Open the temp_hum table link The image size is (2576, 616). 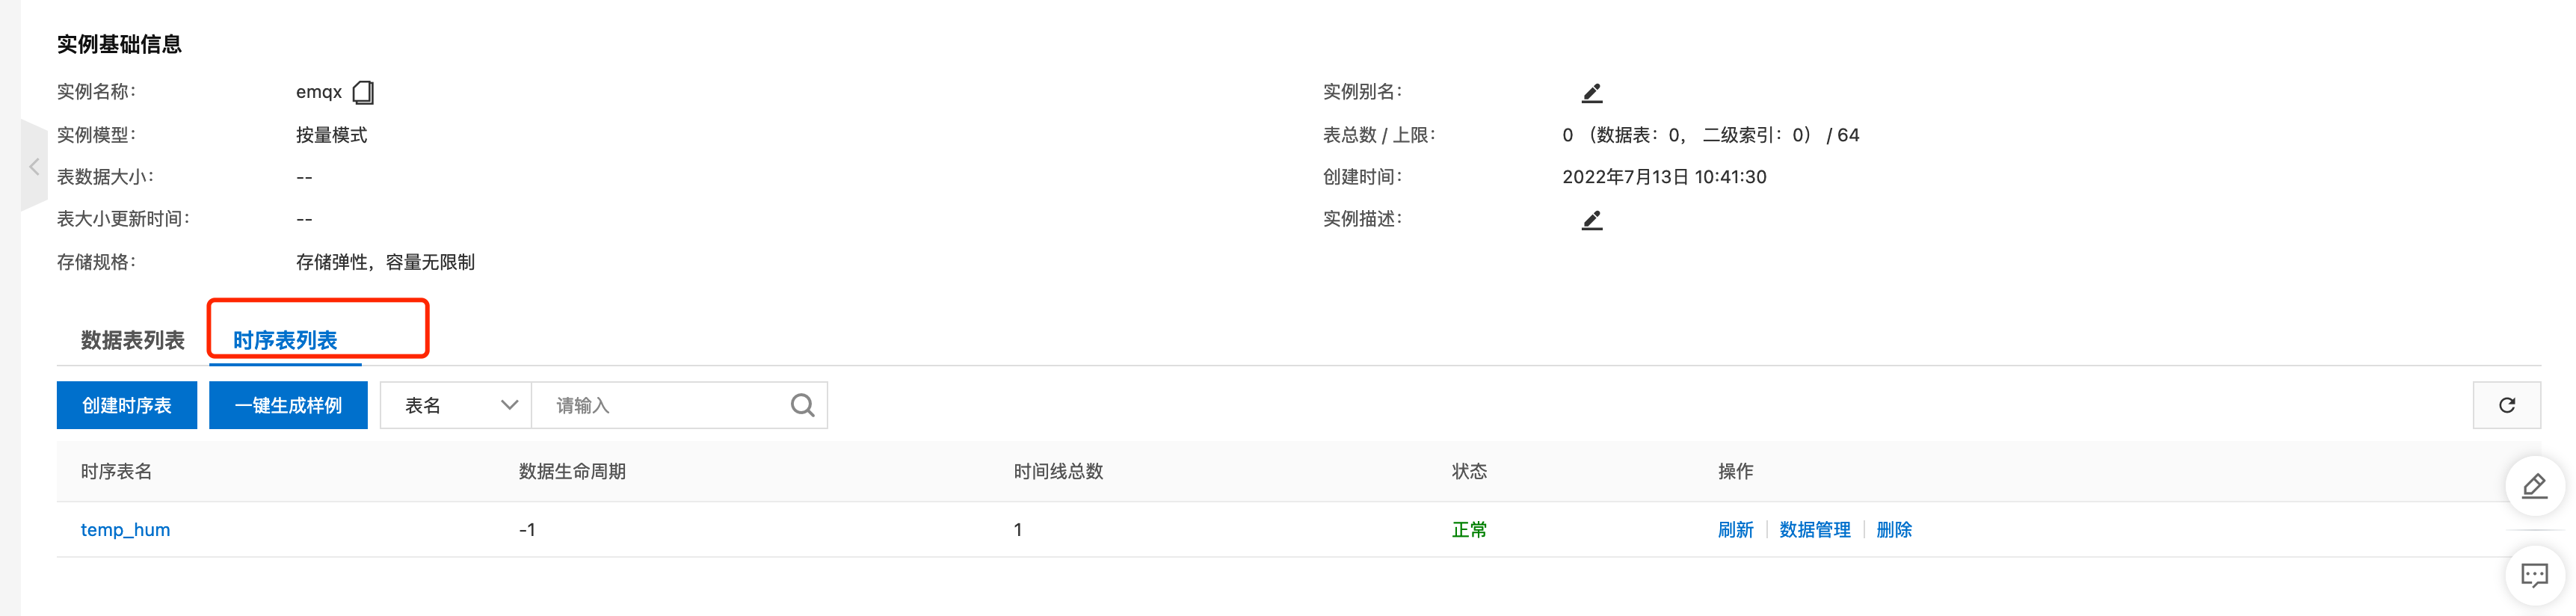click(125, 530)
